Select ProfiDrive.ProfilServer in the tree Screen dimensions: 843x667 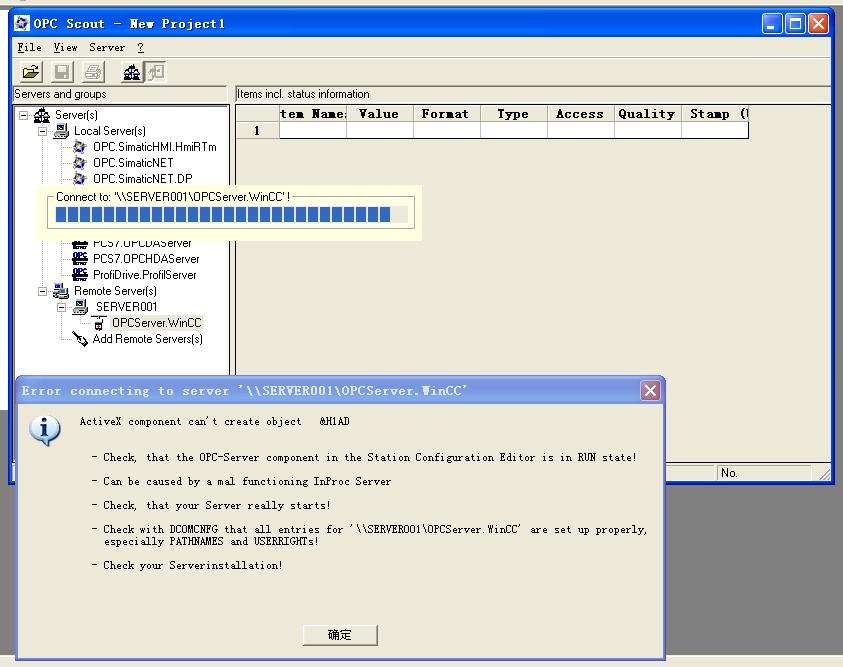145,275
